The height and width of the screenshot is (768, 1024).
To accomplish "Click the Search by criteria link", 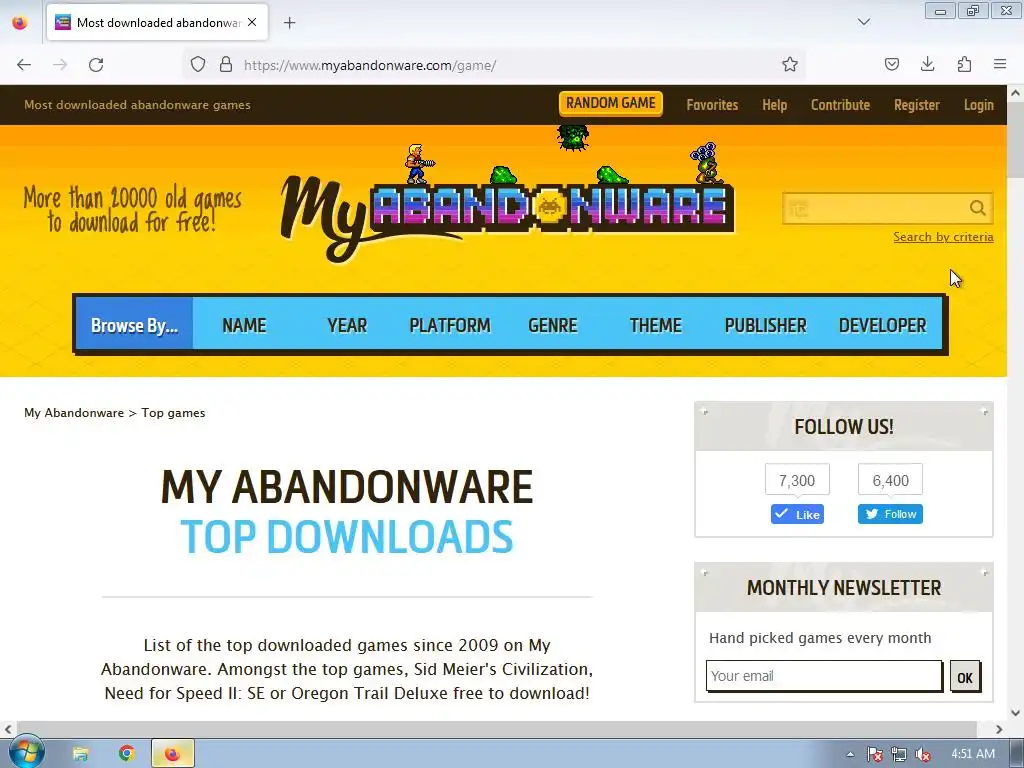I will click(943, 236).
